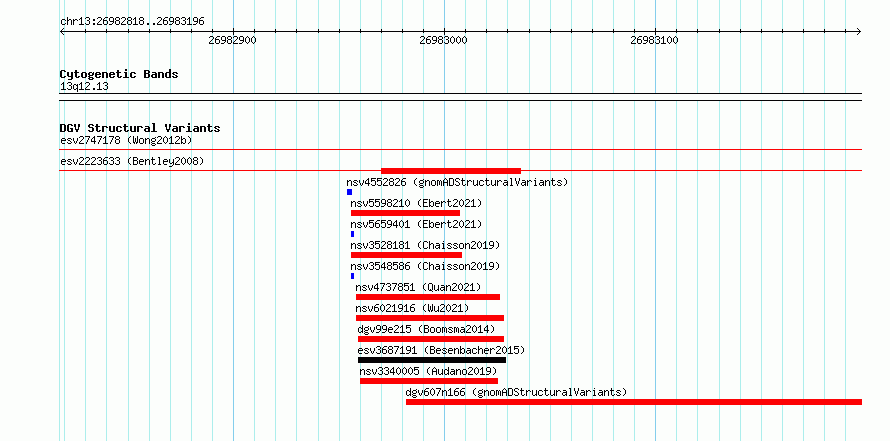Open nsv5659401 (Ebert2021) label

click(416, 224)
